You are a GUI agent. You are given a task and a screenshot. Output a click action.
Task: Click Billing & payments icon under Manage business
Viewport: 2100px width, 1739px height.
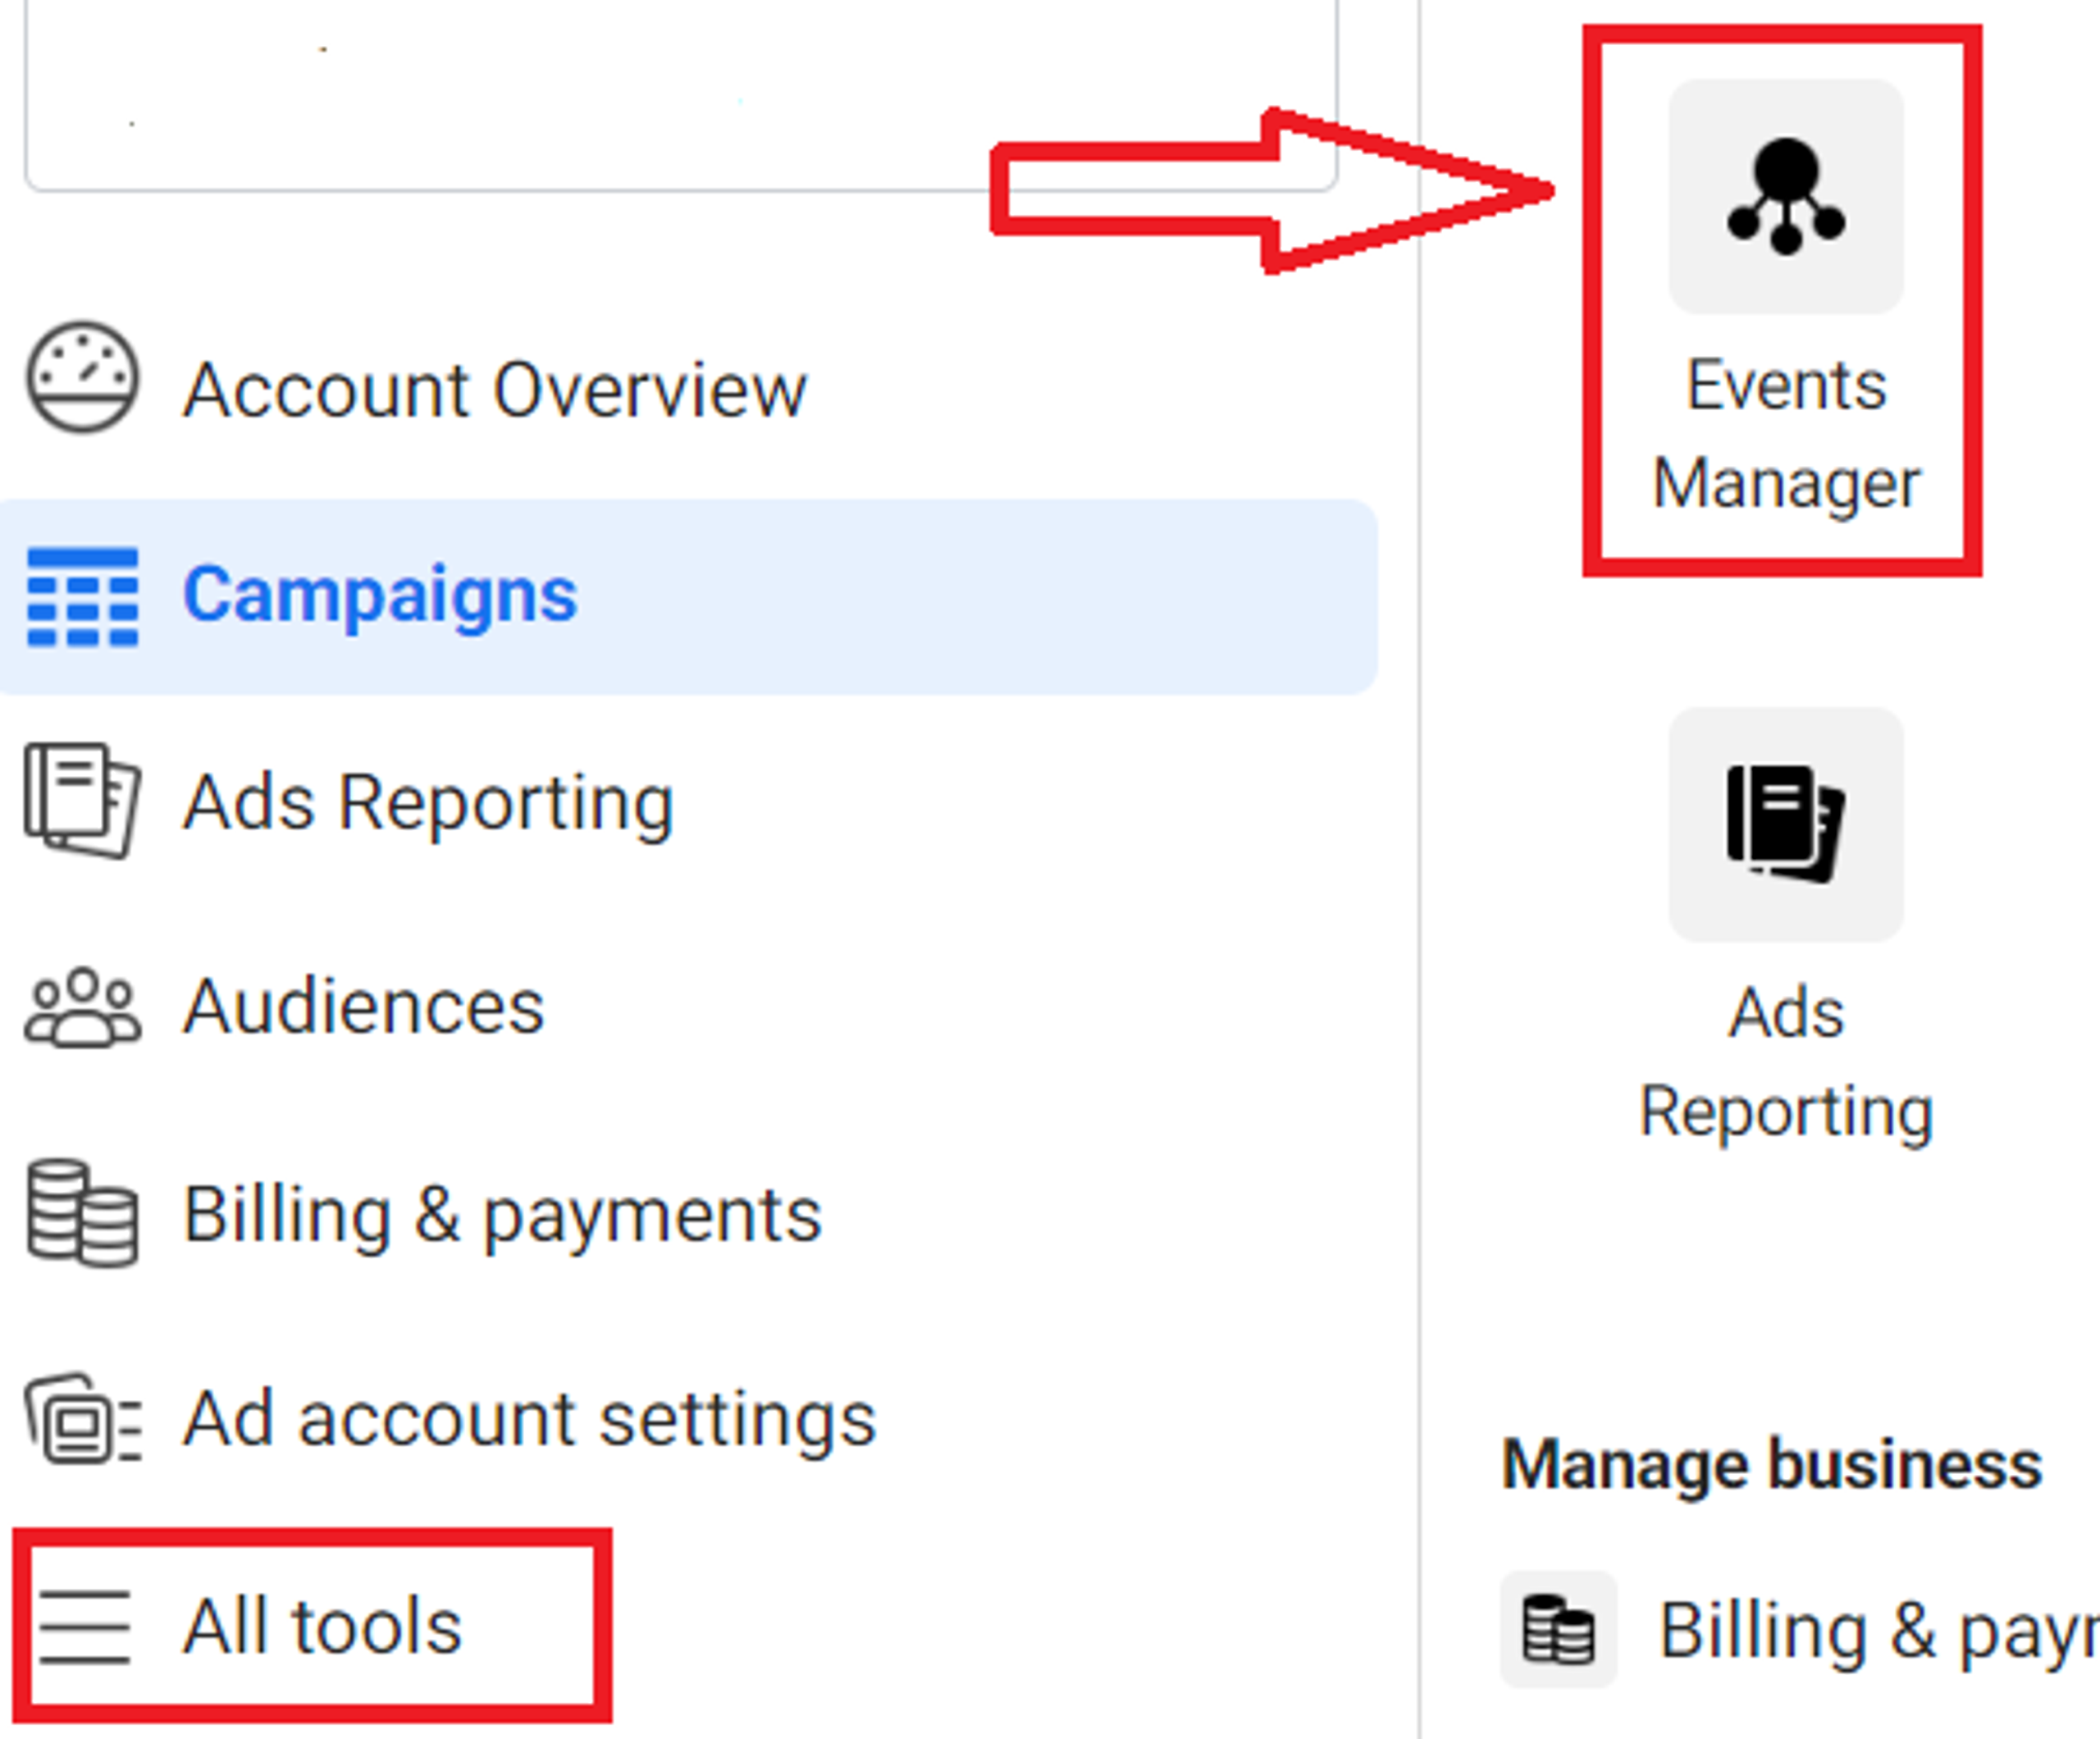tap(1558, 1630)
